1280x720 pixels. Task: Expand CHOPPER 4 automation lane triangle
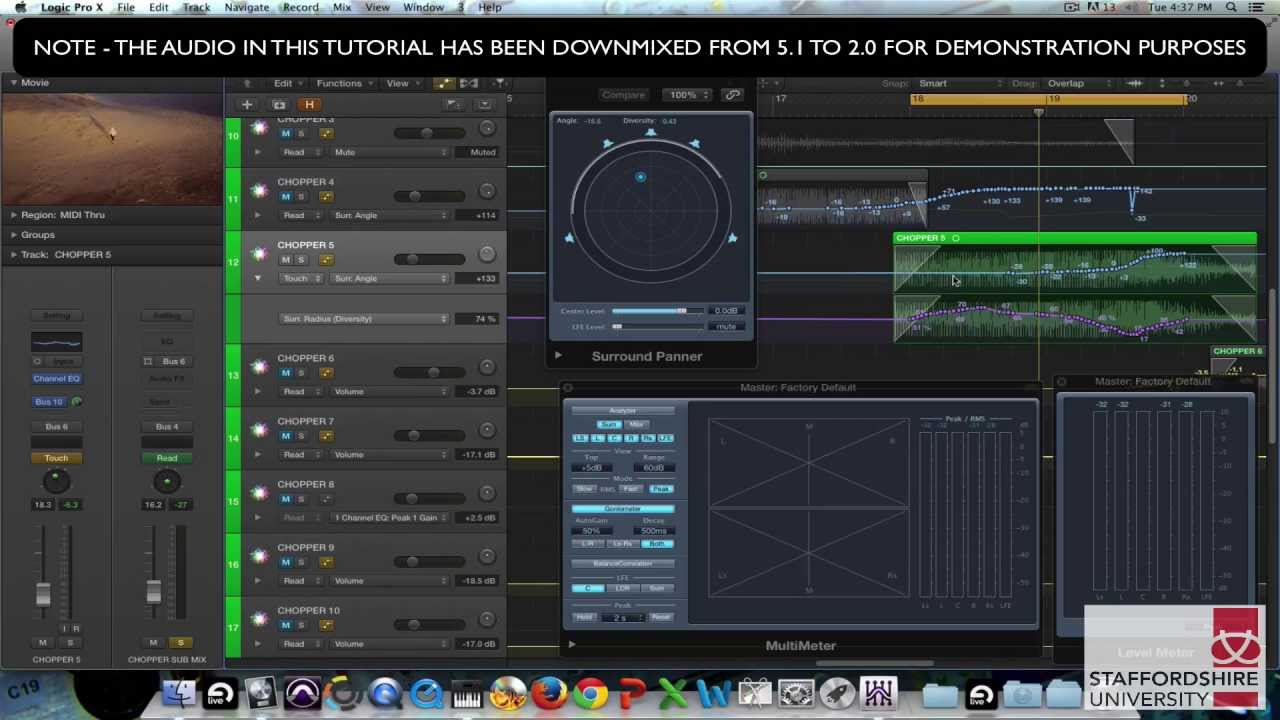click(x=257, y=215)
